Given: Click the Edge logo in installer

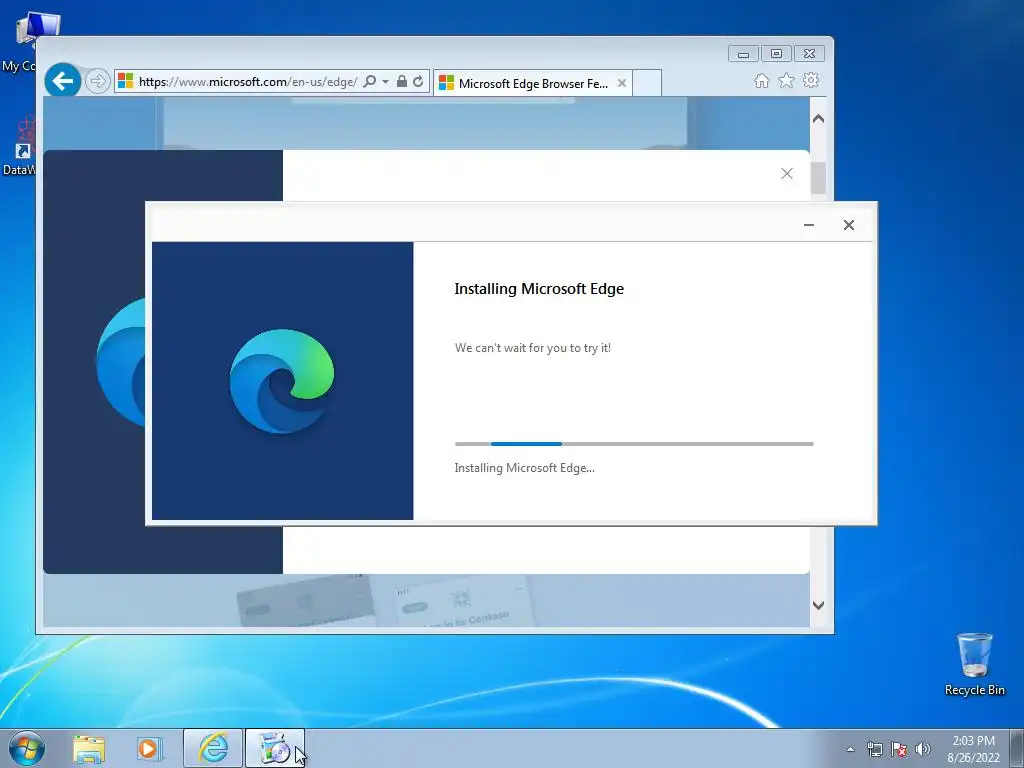Looking at the screenshot, I should point(282,381).
